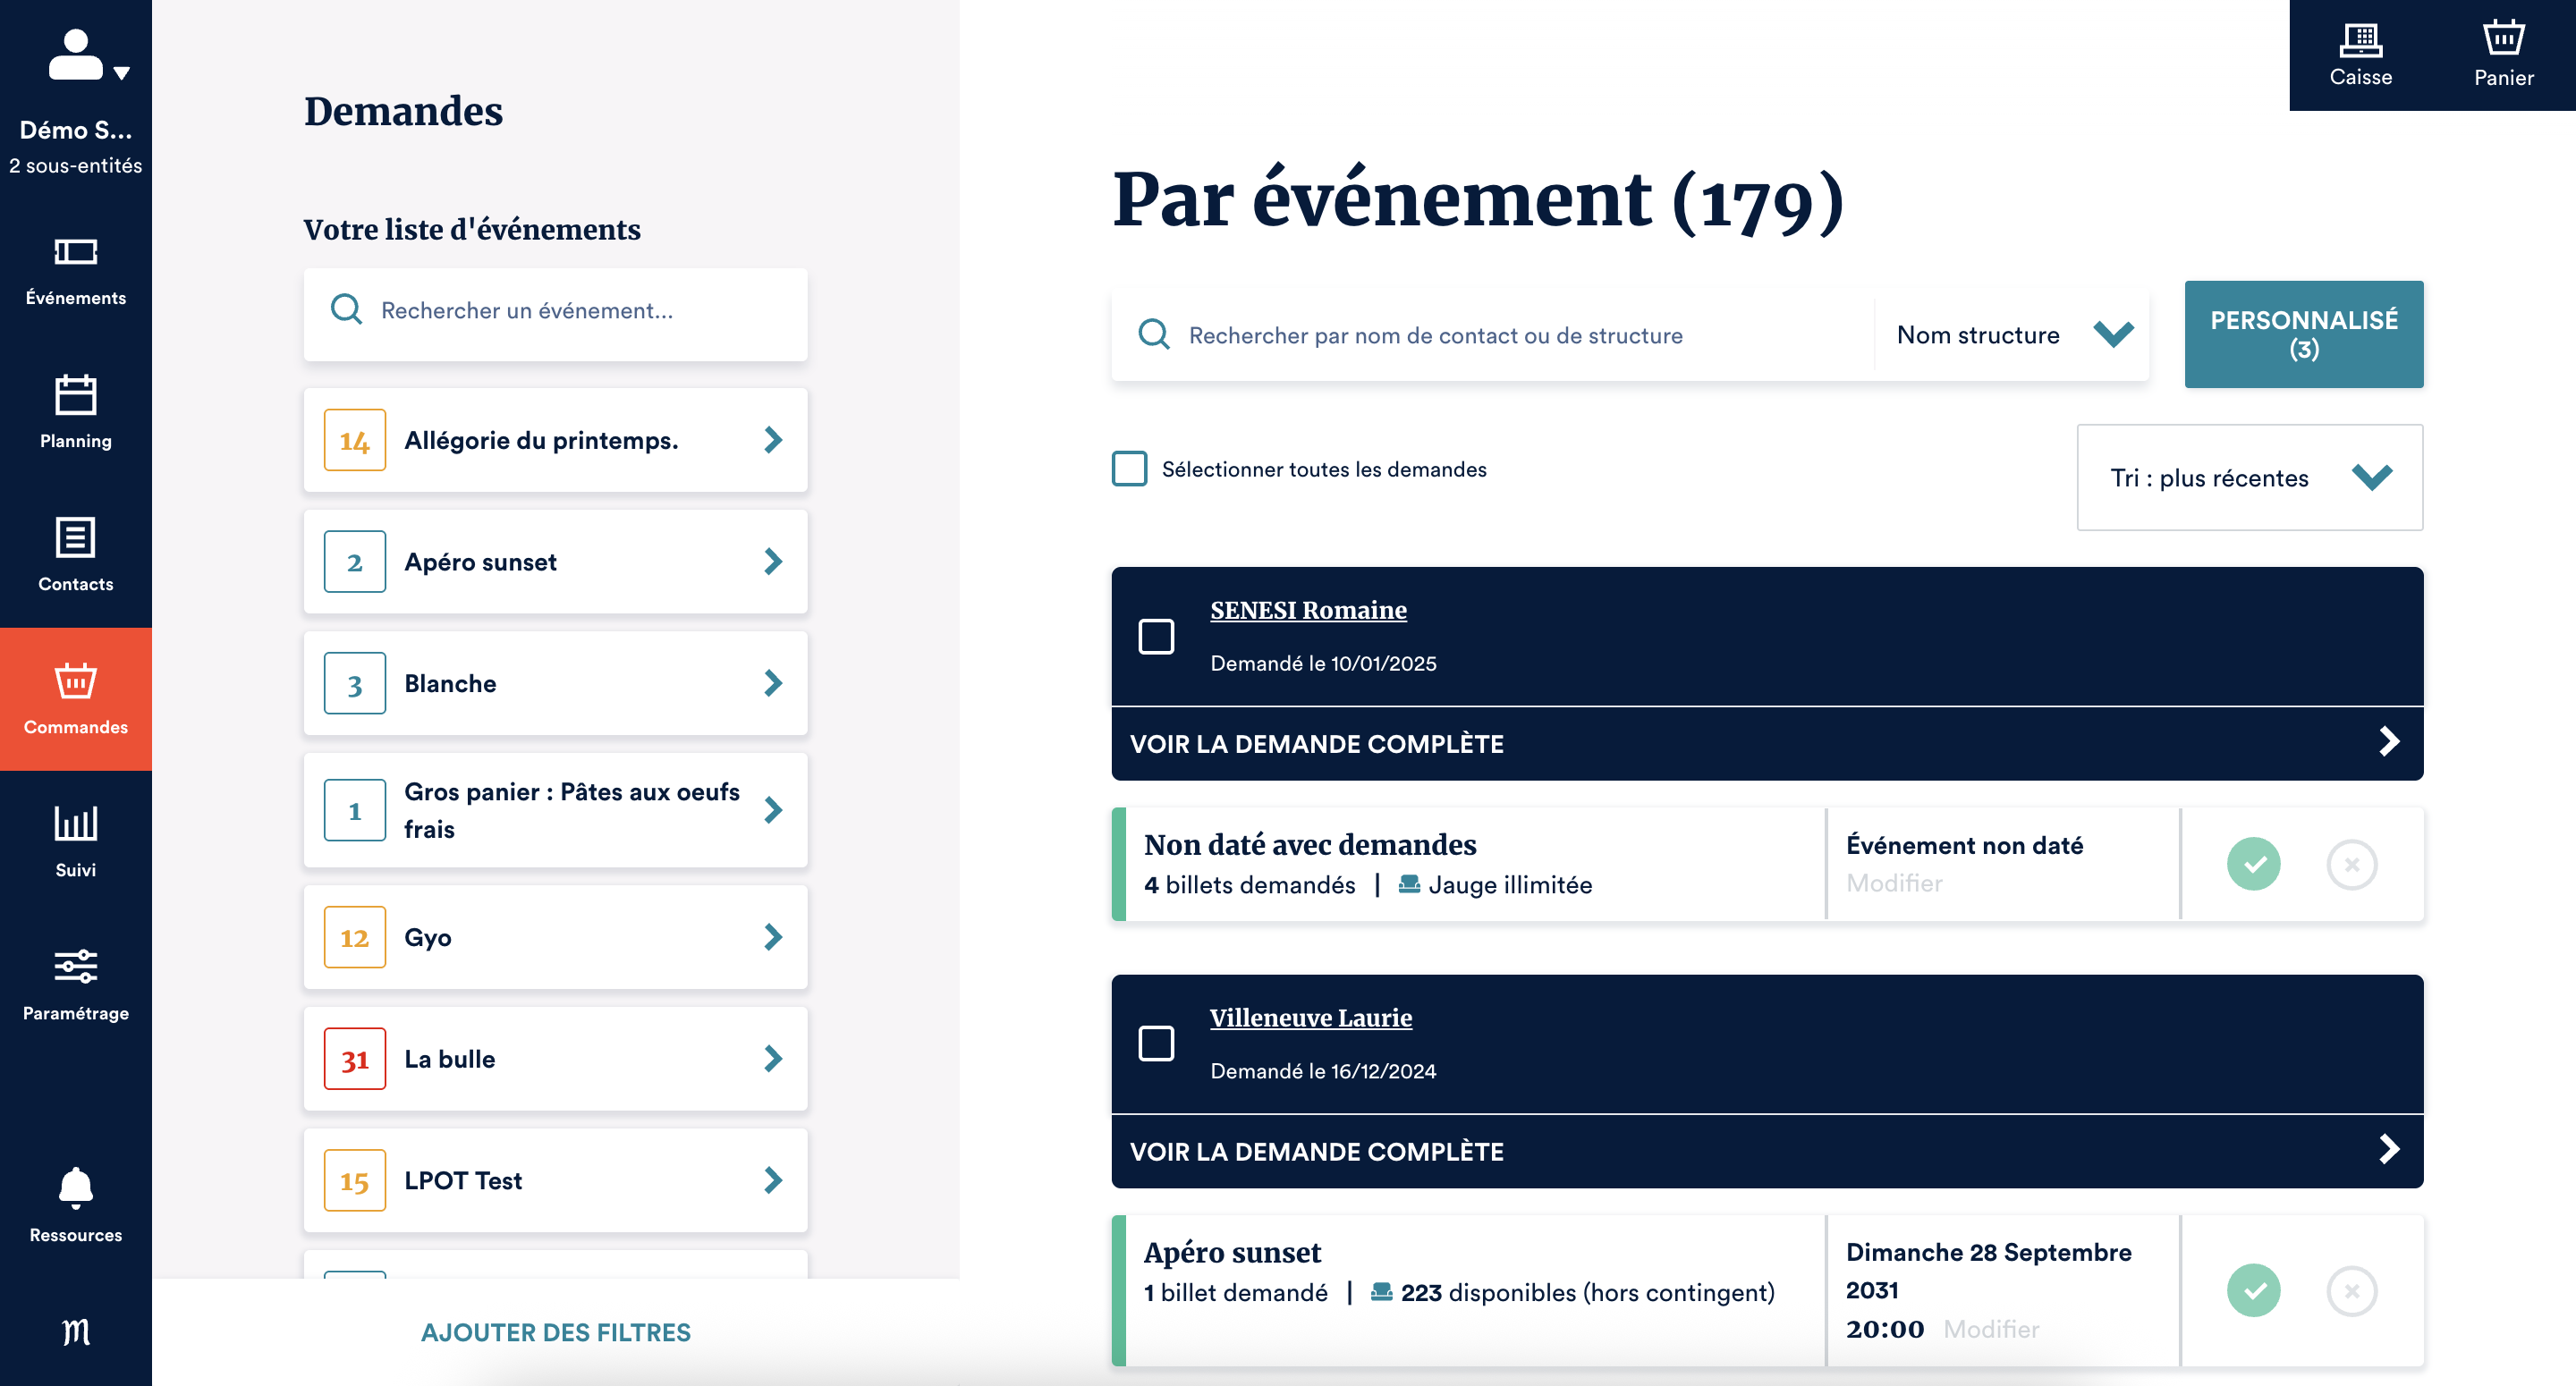Check Sélectionner toutes les demandes
The width and height of the screenshot is (2576, 1386).
coord(1130,469)
